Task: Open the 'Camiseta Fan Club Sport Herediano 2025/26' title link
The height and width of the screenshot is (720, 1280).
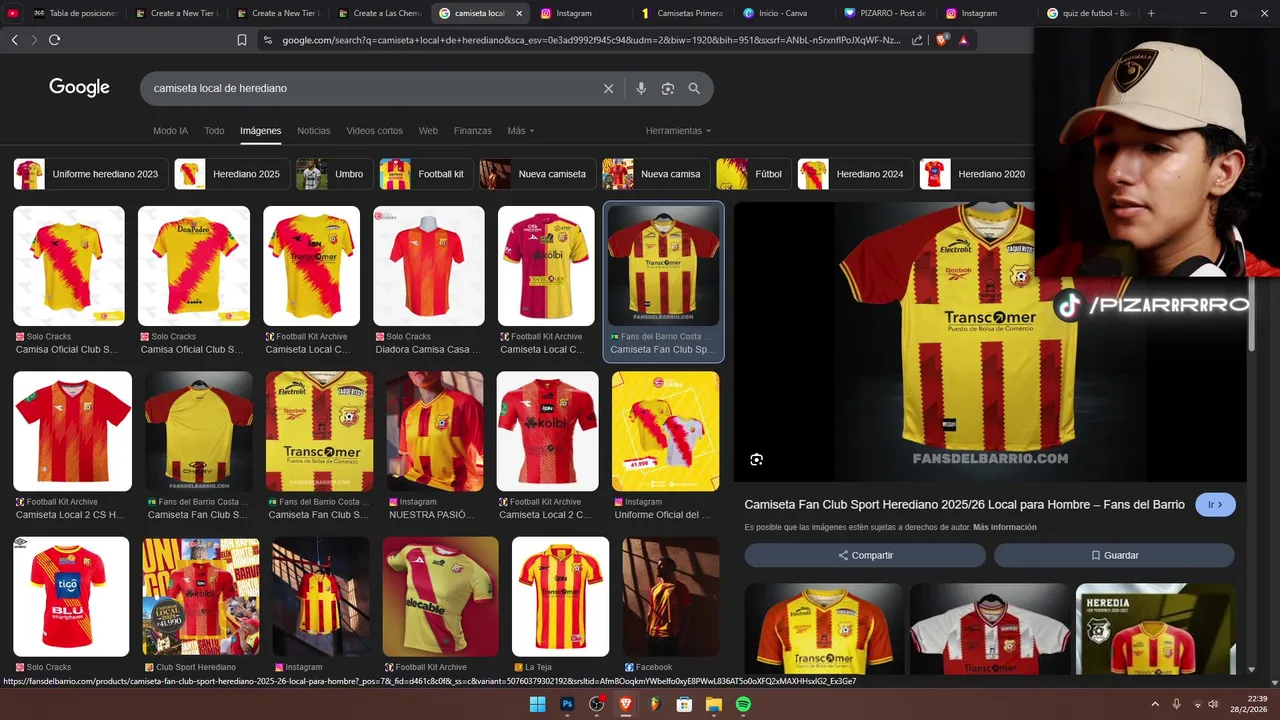Action: tap(964, 505)
